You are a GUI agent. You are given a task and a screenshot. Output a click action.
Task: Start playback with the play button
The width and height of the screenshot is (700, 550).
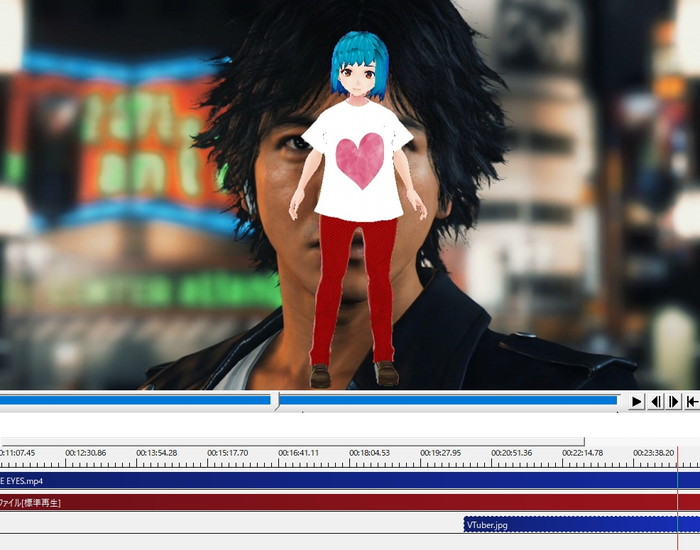[x=637, y=402]
